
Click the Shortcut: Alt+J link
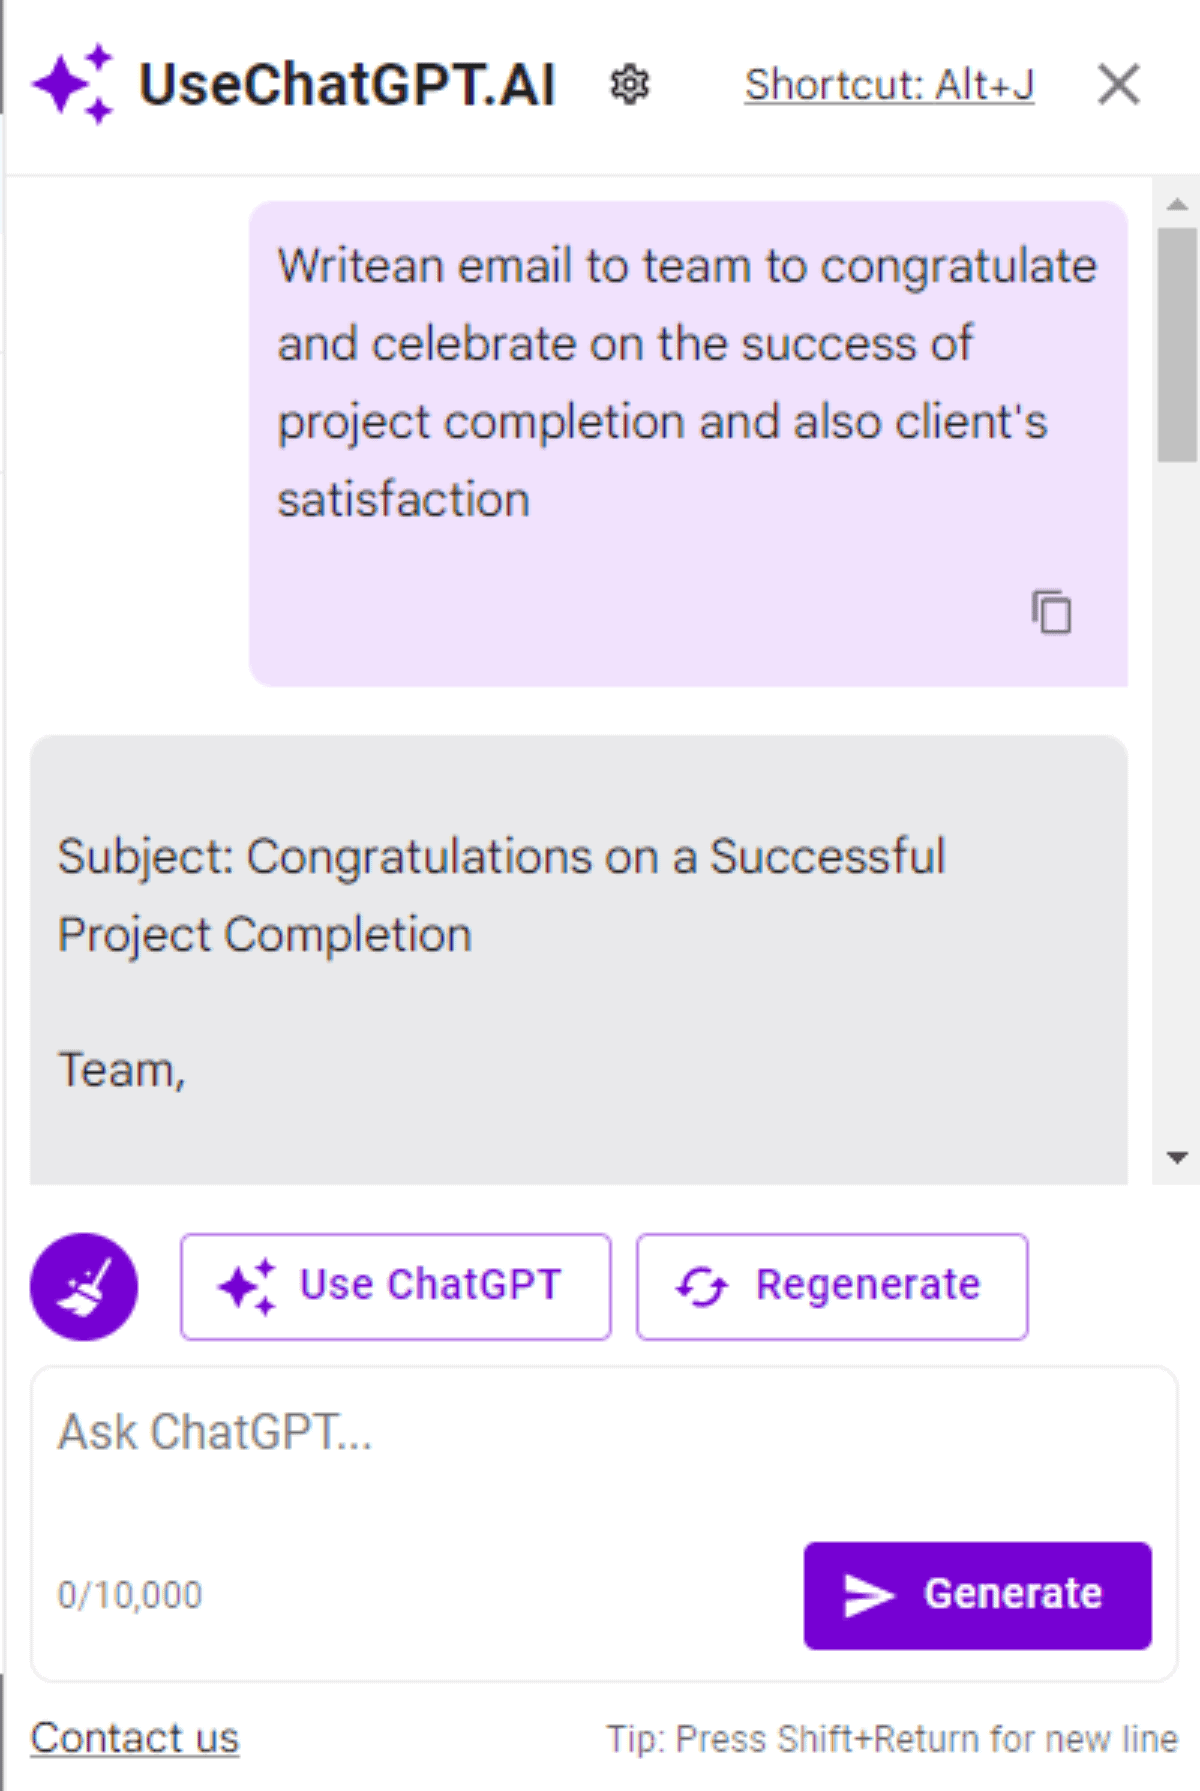[889, 84]
